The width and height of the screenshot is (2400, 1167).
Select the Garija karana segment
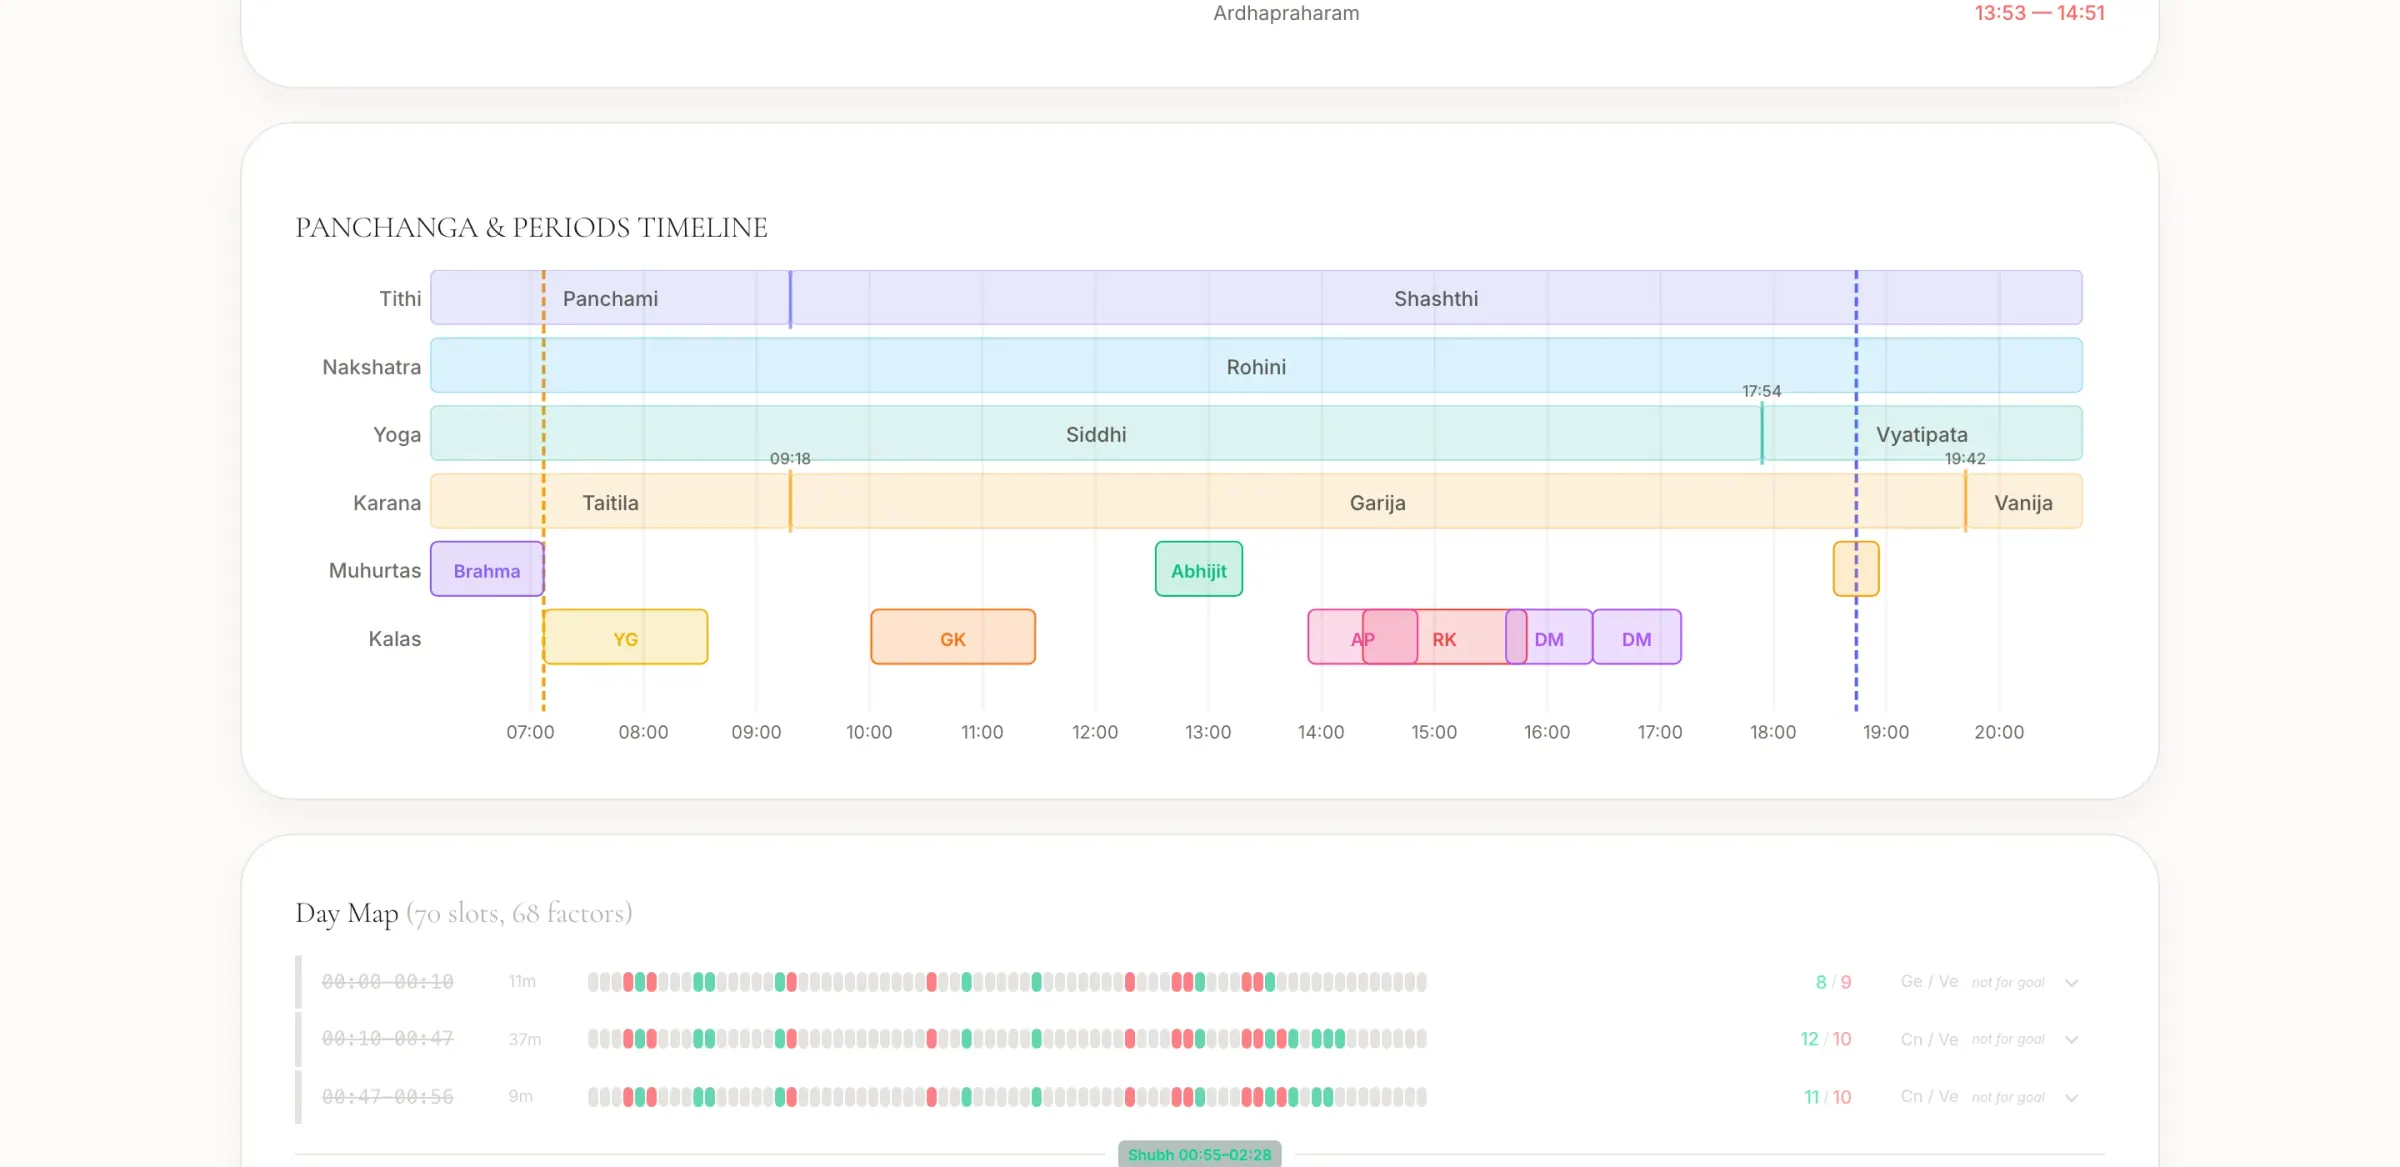(x=1378, y=502)
